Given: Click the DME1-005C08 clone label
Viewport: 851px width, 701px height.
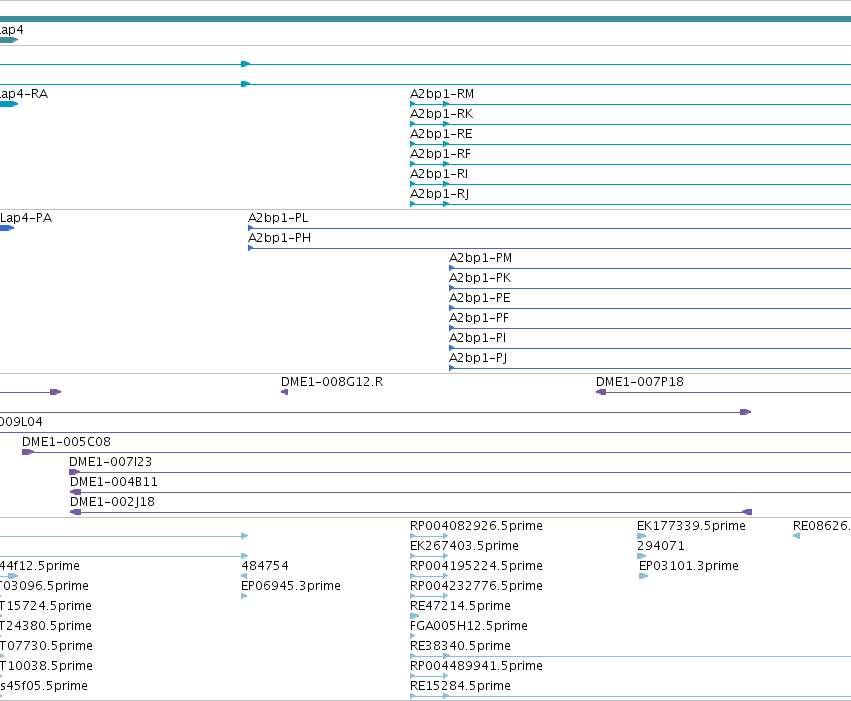Looking at the screenshot, I should (x=66, y=442).
